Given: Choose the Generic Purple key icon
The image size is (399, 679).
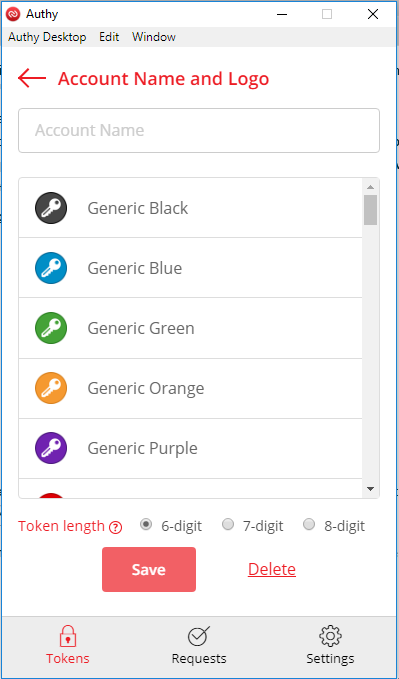Looking at the screenshot, I should (x=51, y=448).
